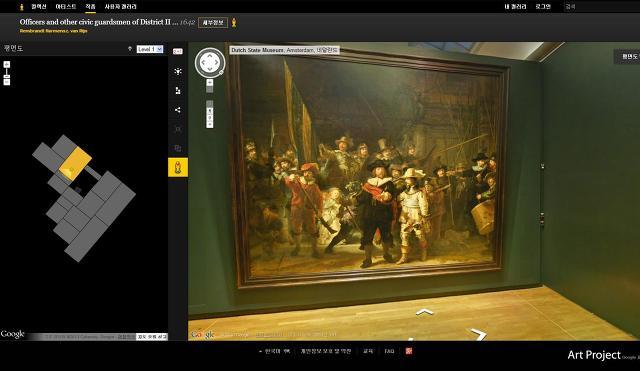The height and width of the screenshot is (371, 640).
Task: Select the 작품 artworks tab
Action: tap(90, 7)
